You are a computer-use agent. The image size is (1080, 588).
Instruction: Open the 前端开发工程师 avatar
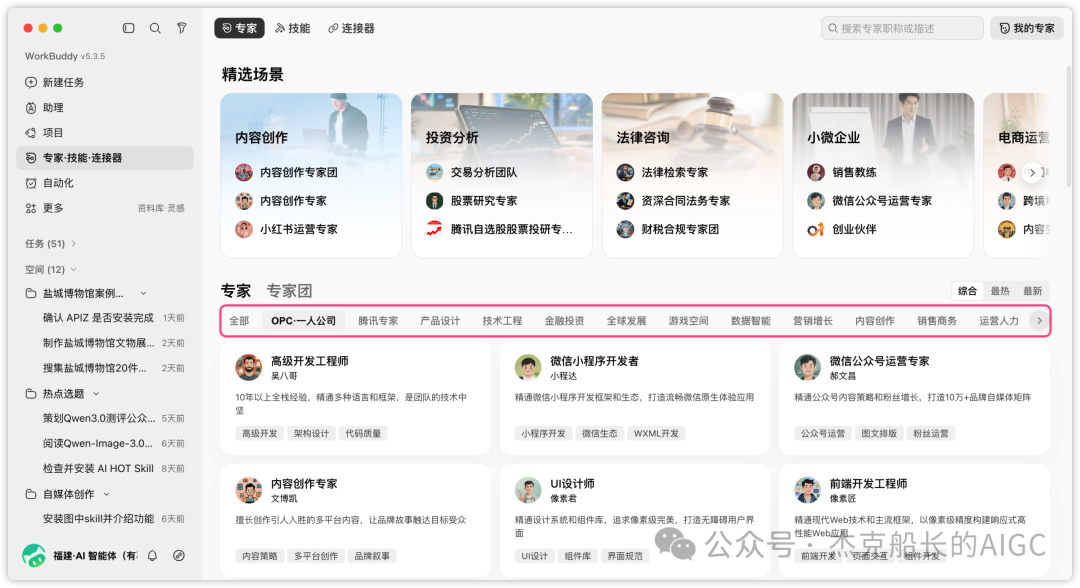807,490
